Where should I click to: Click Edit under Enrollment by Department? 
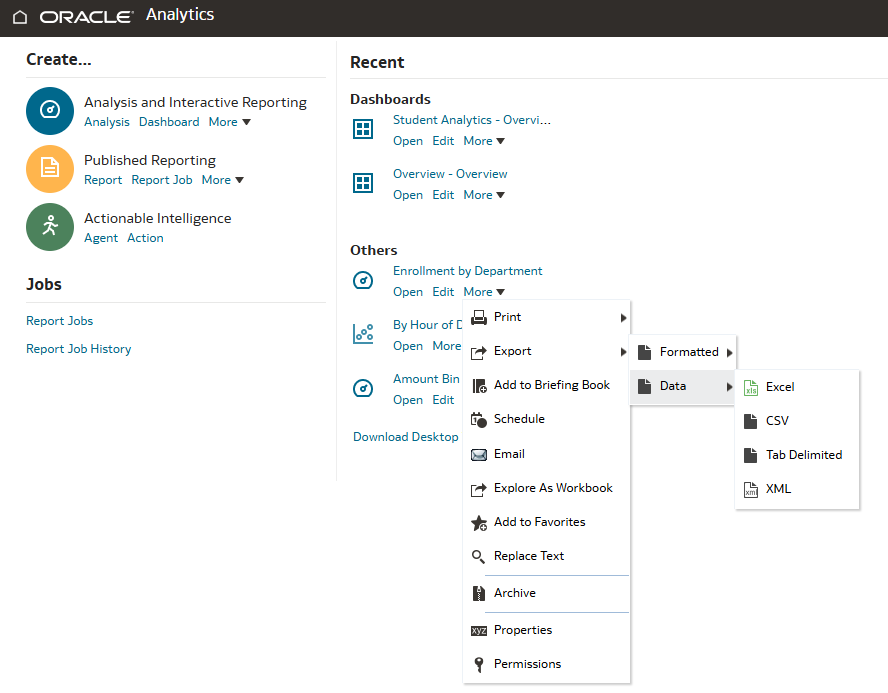click(443, 292)
